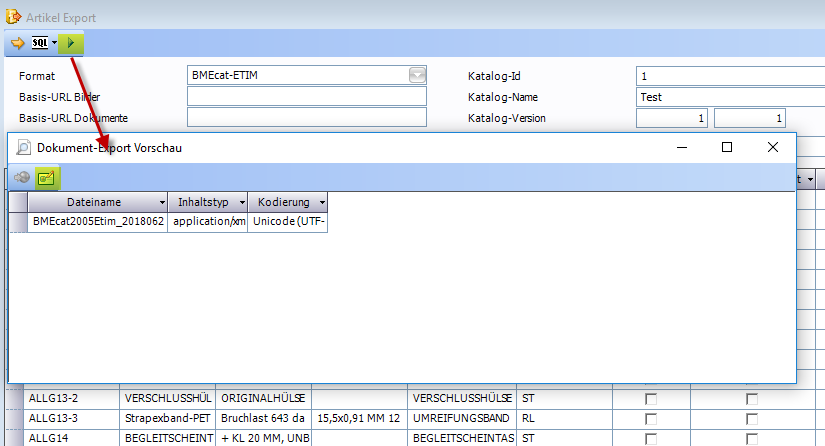The image size is (825, 446).
Task: Open the Inhaltstyp column filter dropdown
Action: (242, 202)
